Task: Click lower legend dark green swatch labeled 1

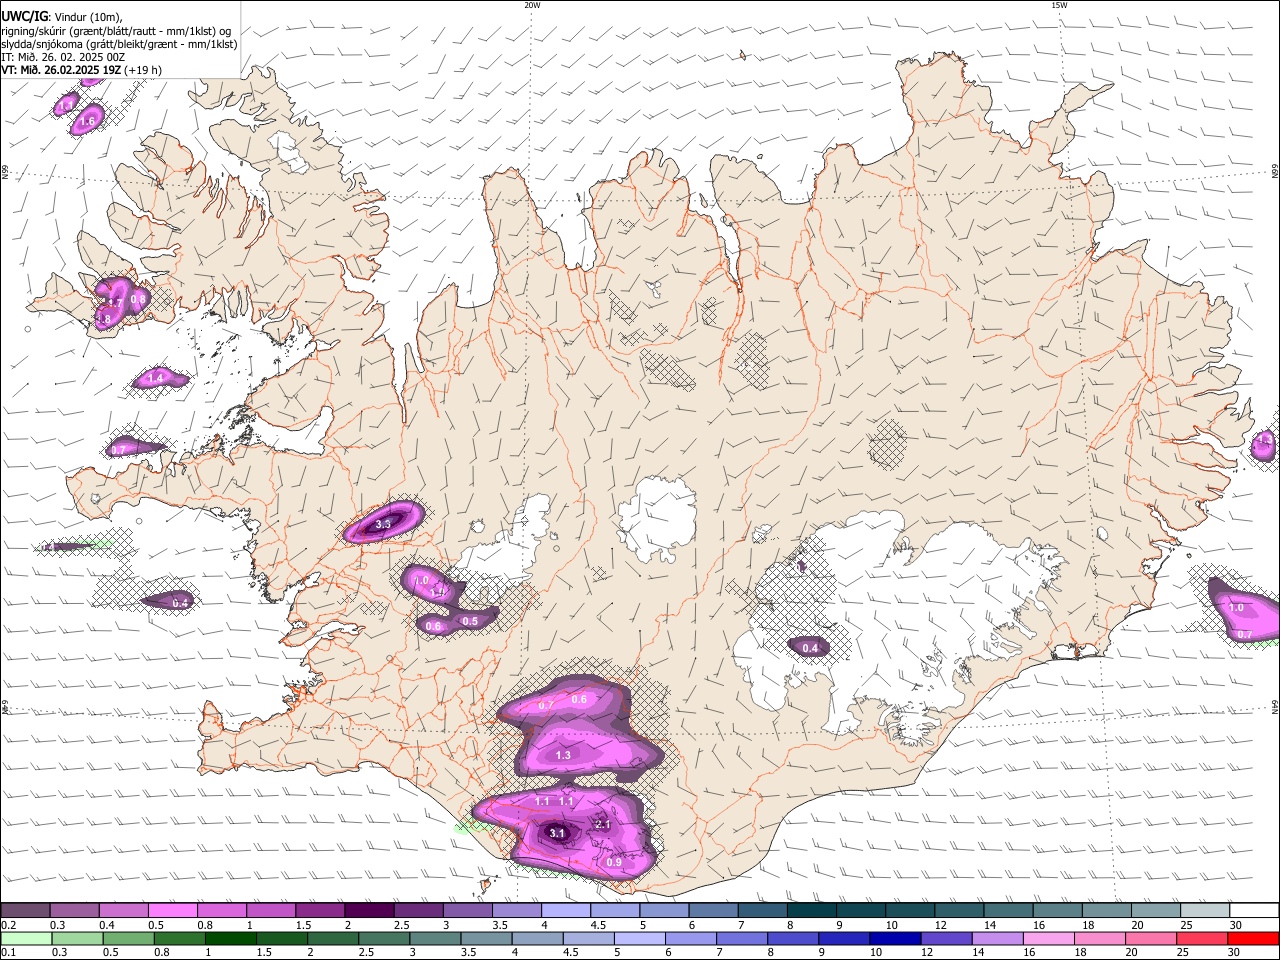Action: click(x=230, y=939)
